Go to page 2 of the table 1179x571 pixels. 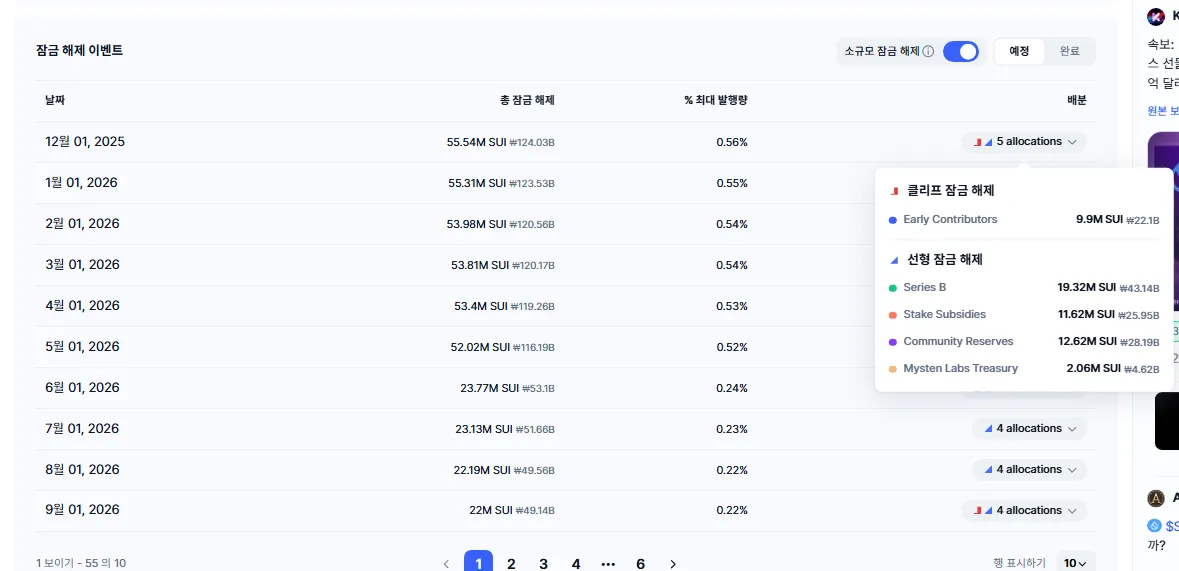511,564
